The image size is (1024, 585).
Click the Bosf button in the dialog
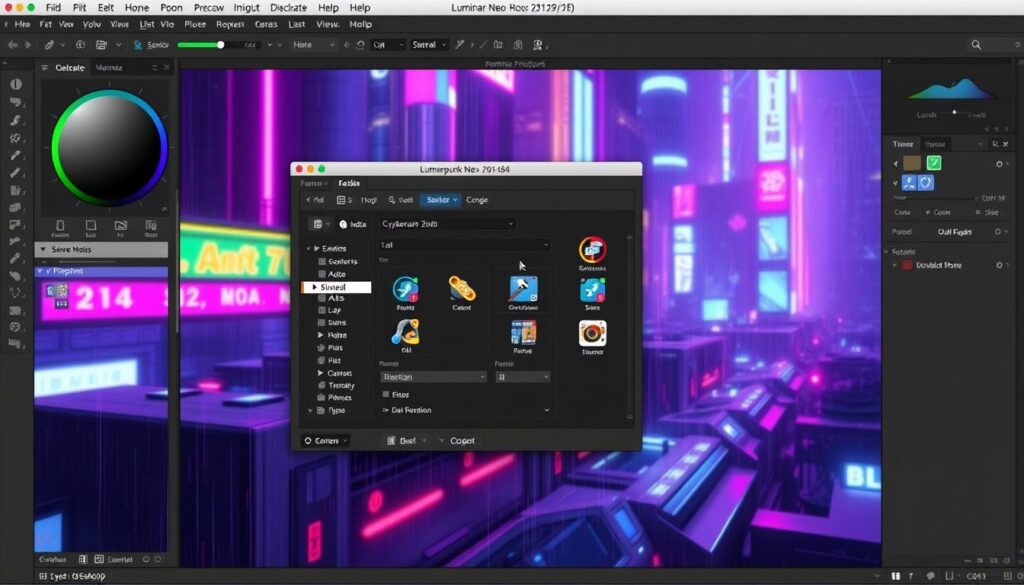[406, 441]
